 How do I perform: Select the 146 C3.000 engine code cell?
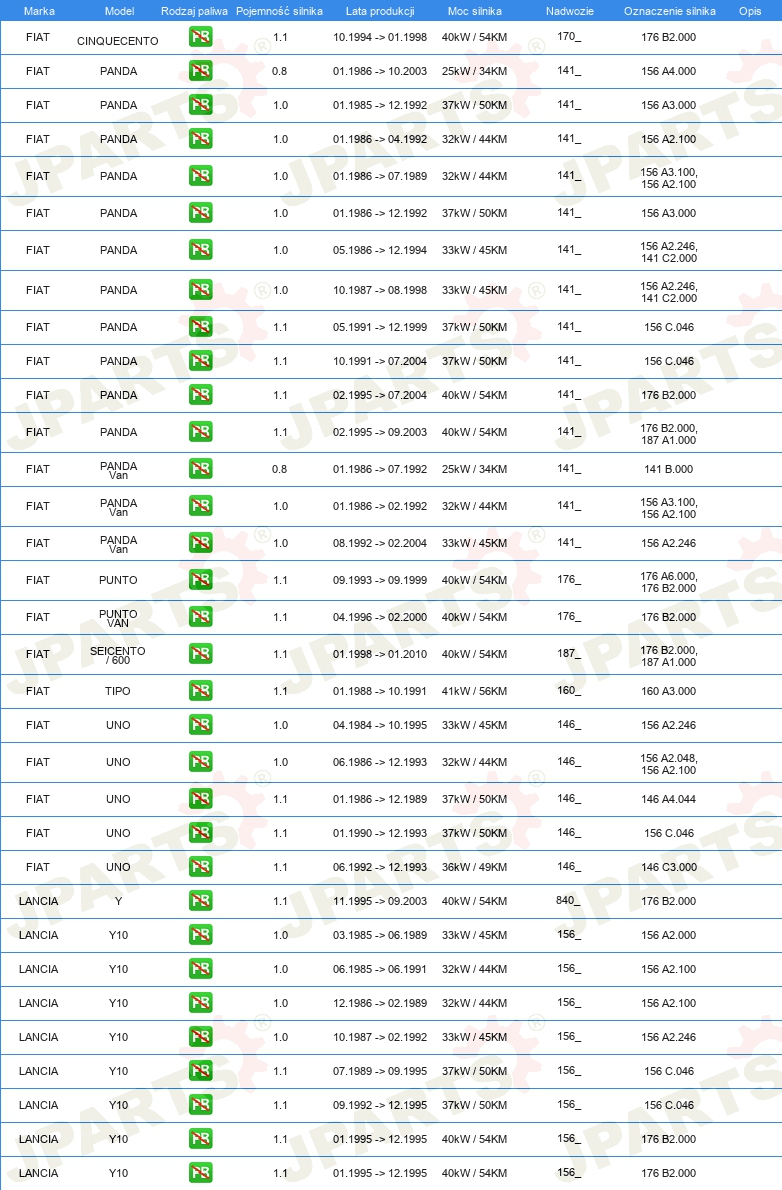pyautogui.click(x=668, y=867)
